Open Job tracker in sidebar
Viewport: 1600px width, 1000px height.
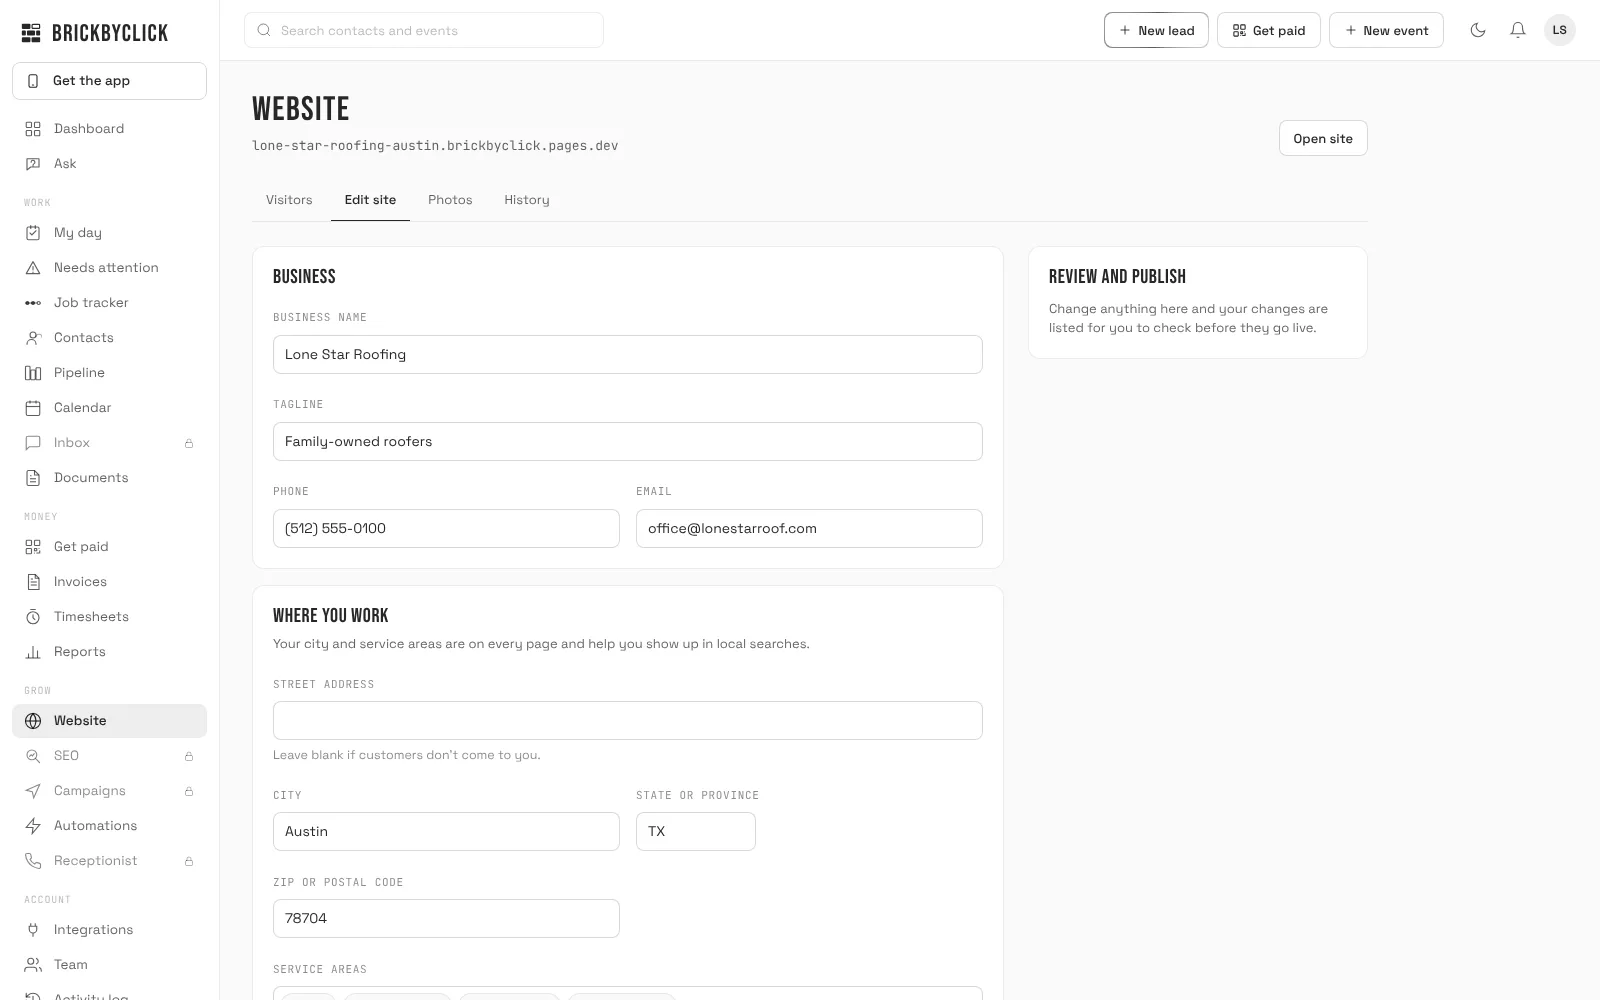click(x=109, y=303)
